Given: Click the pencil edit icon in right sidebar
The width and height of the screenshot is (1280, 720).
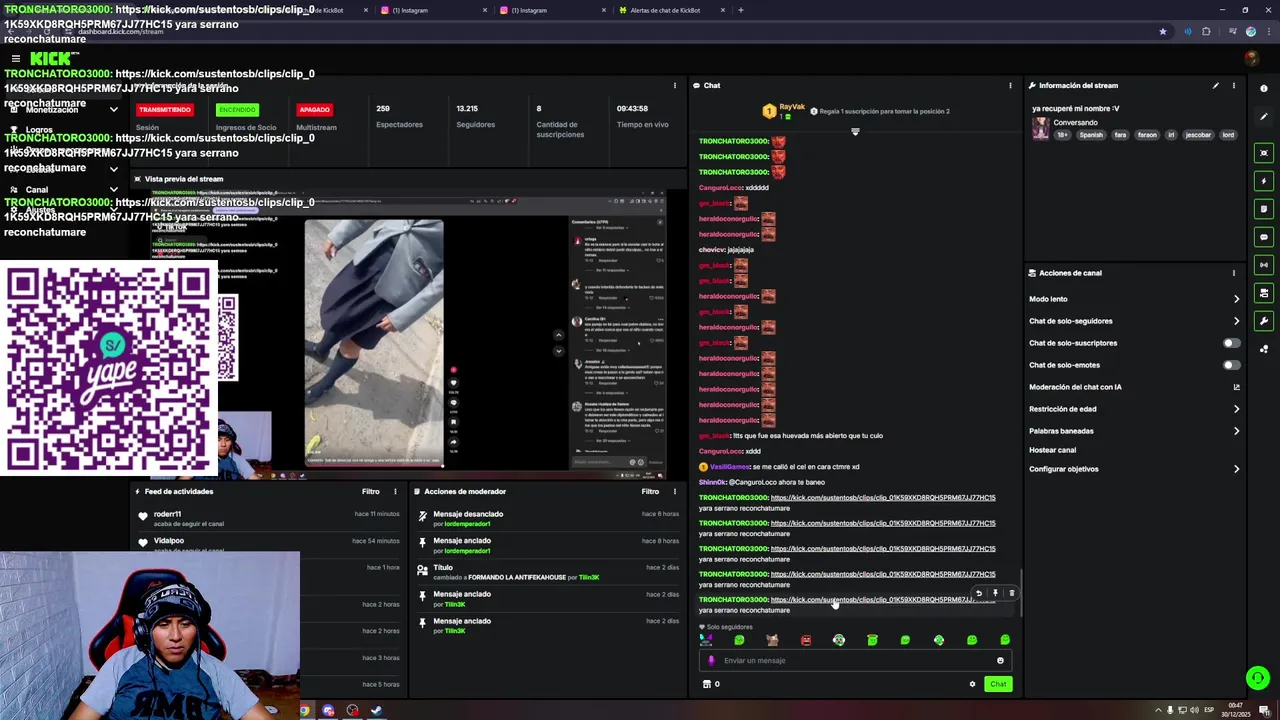Looking at the screenshot, I should pos(1264,116).
